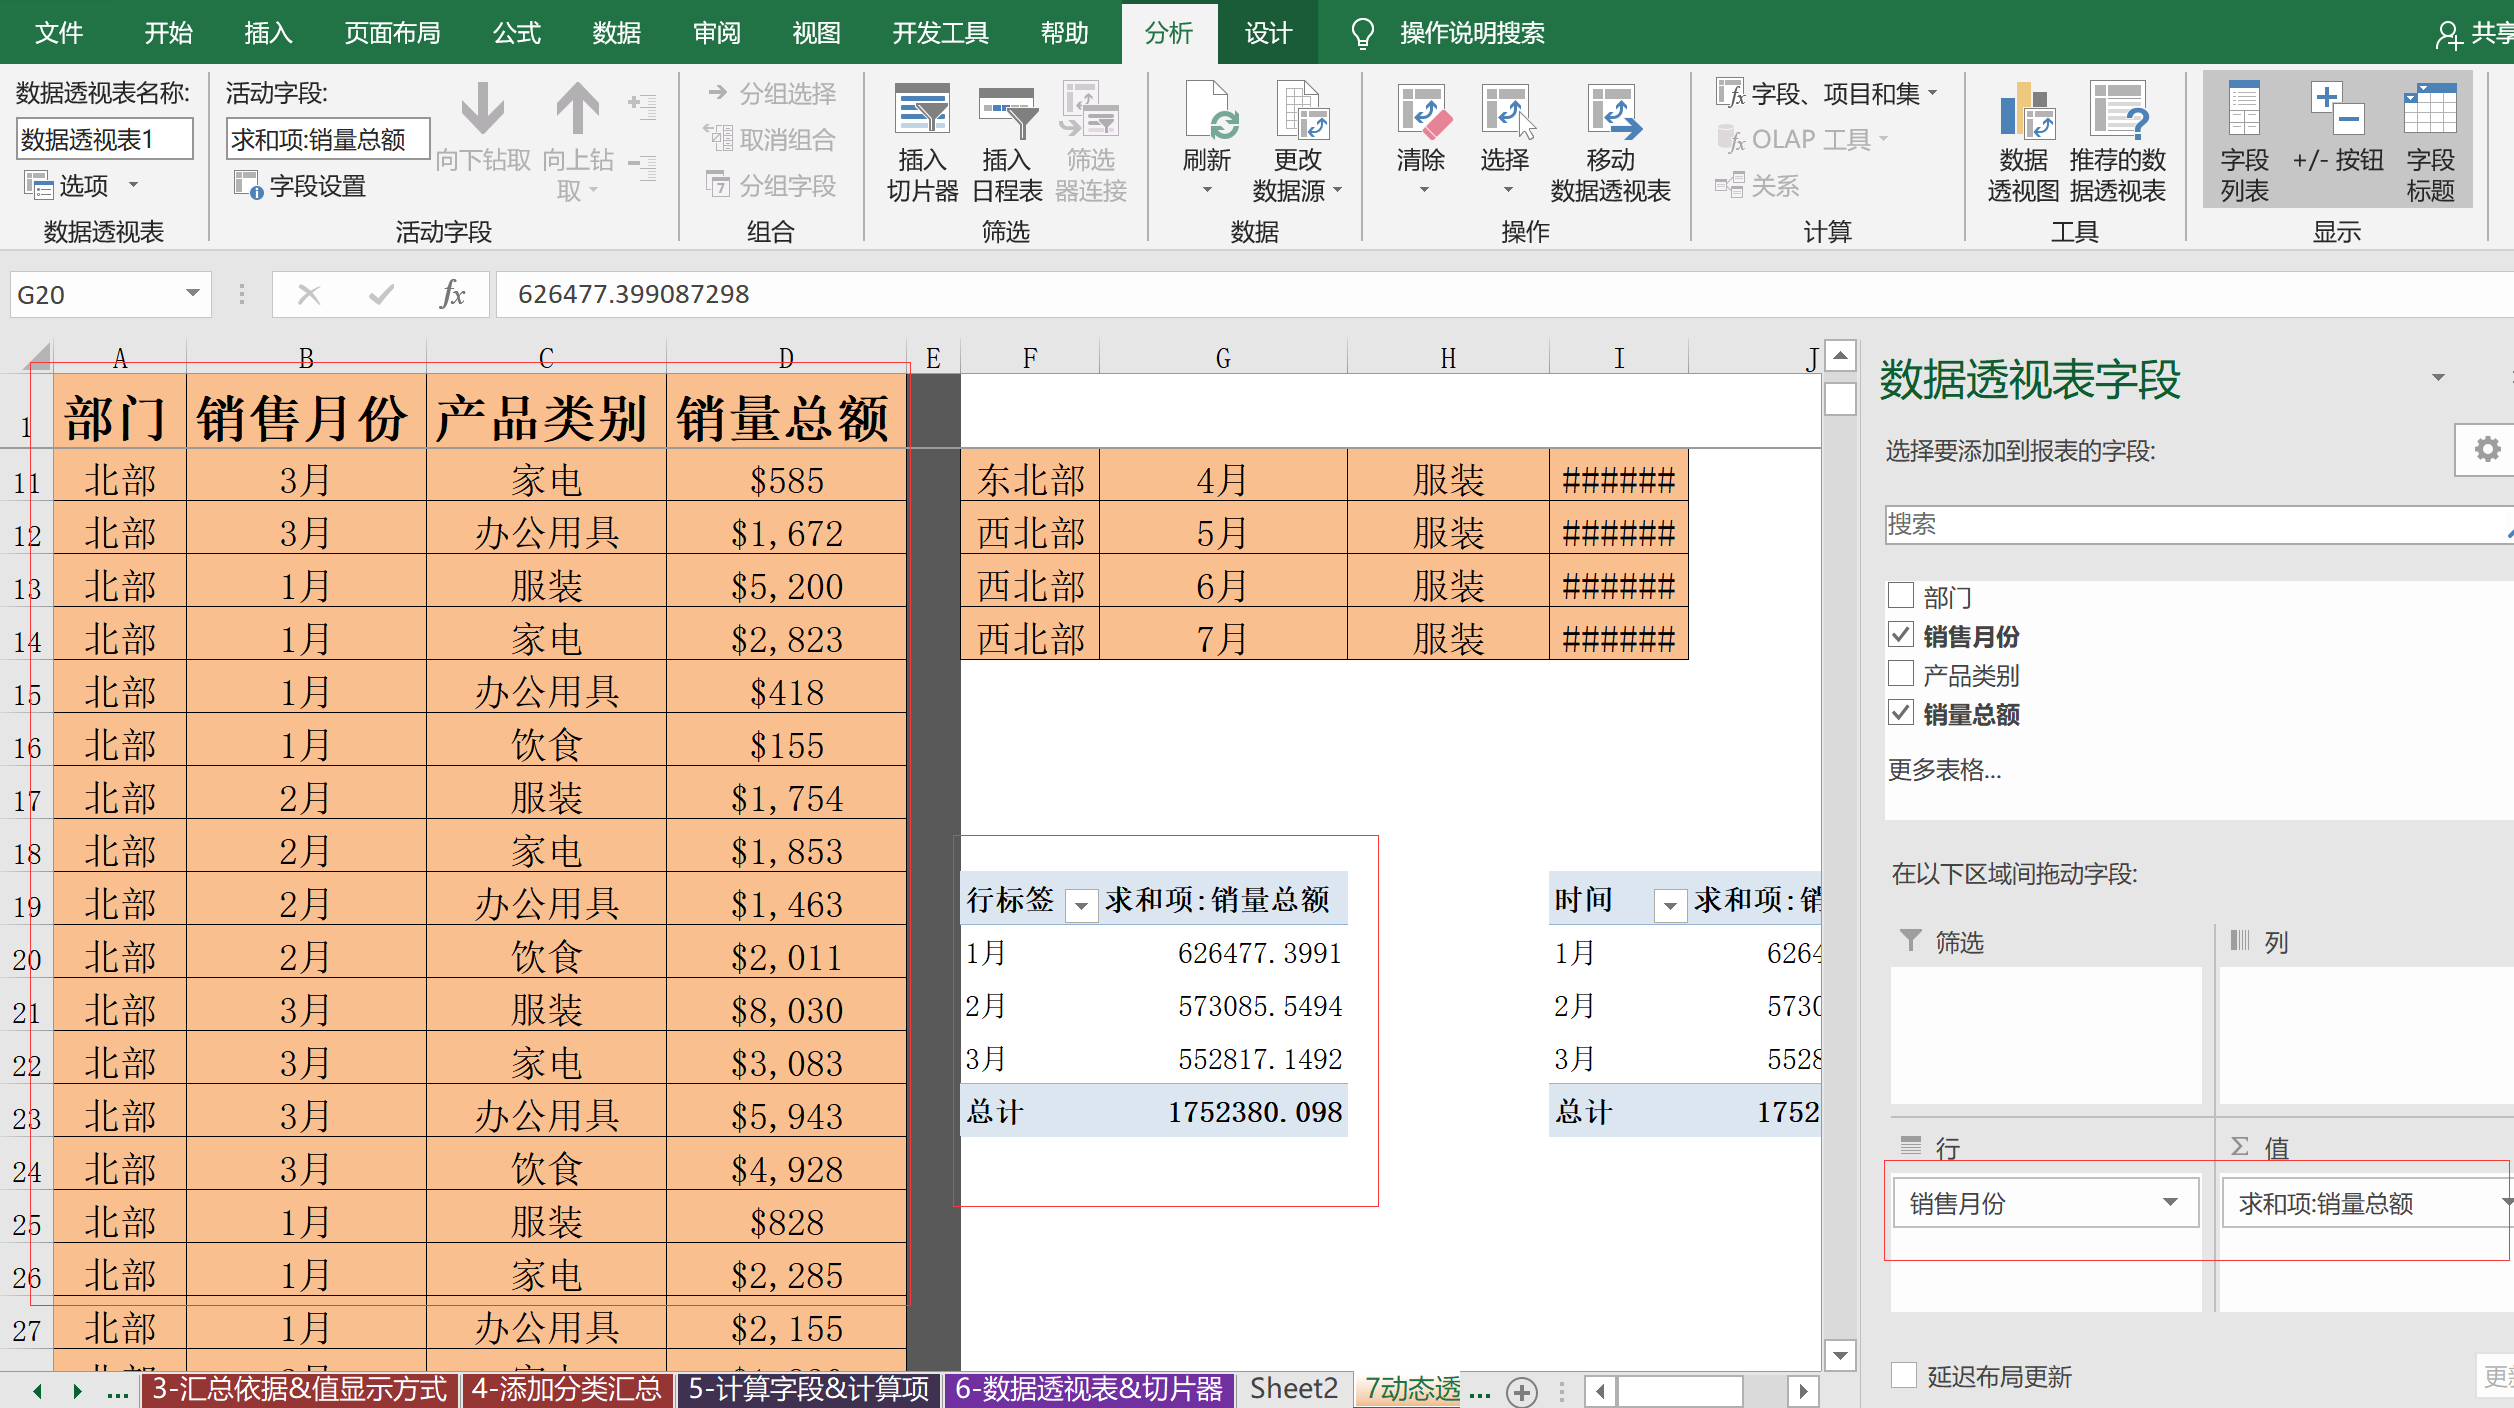Expand the 刷新 refresh dropdown arrow

[1207, 190]
